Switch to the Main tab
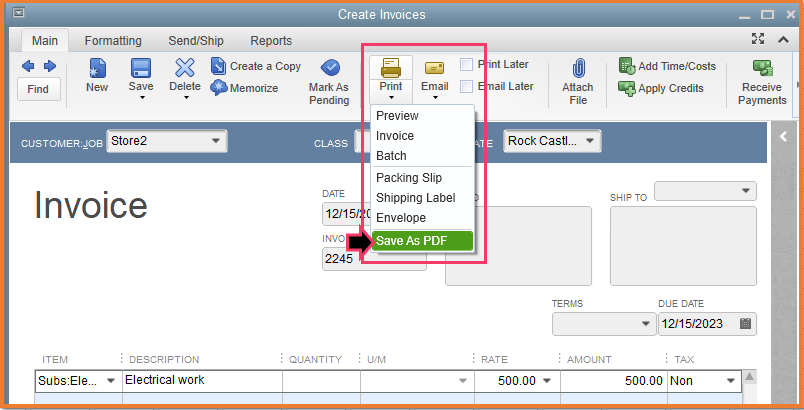This screenshot has height=410, width=804. point(45,40)
